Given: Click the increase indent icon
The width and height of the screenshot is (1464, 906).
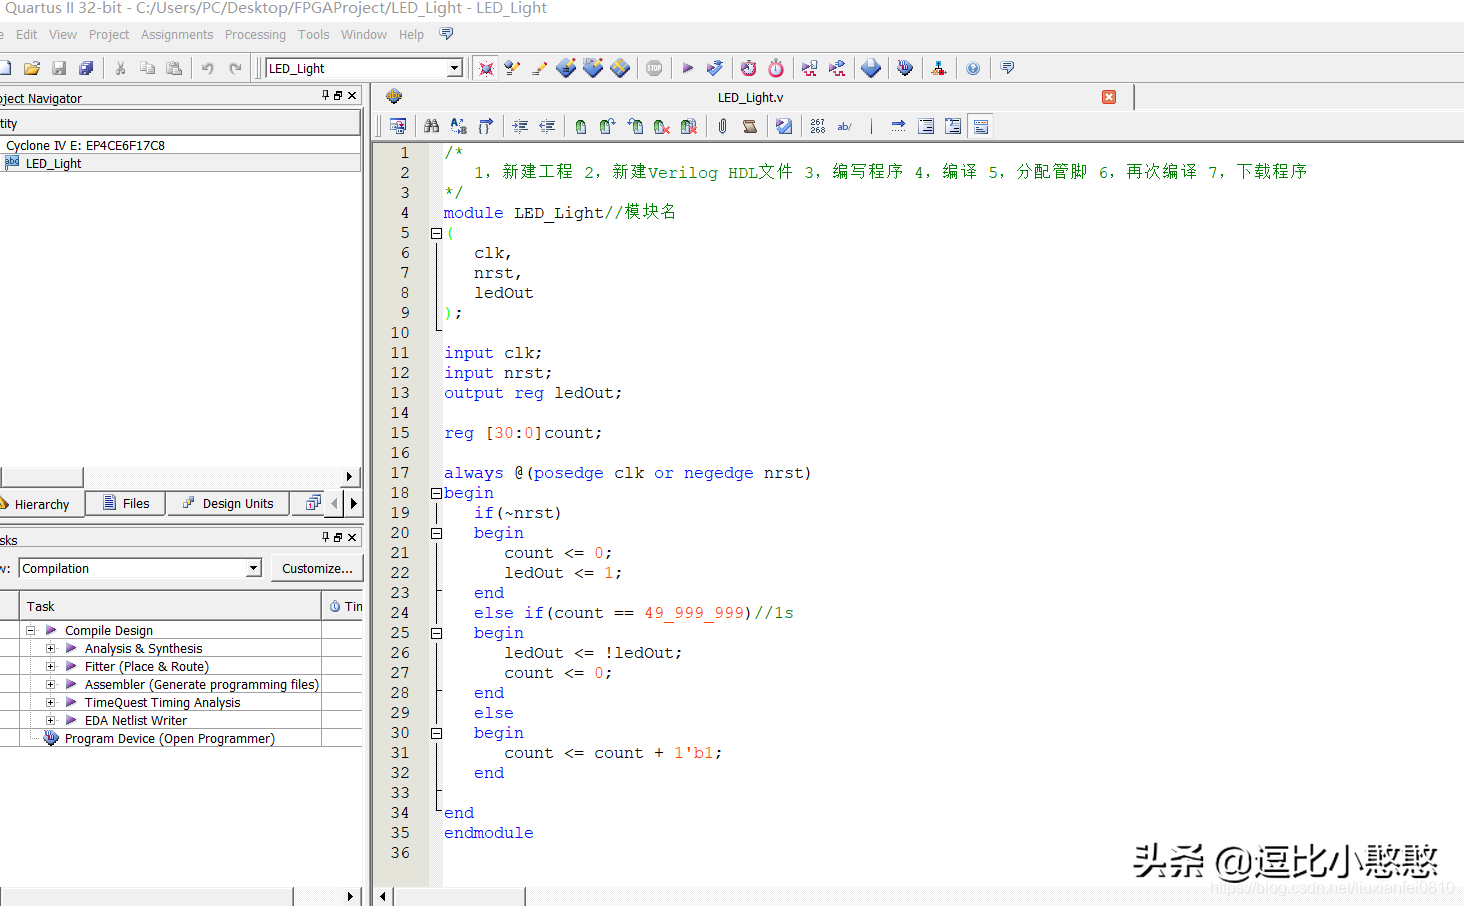Looking at the screenshot, I should [520, 126].
